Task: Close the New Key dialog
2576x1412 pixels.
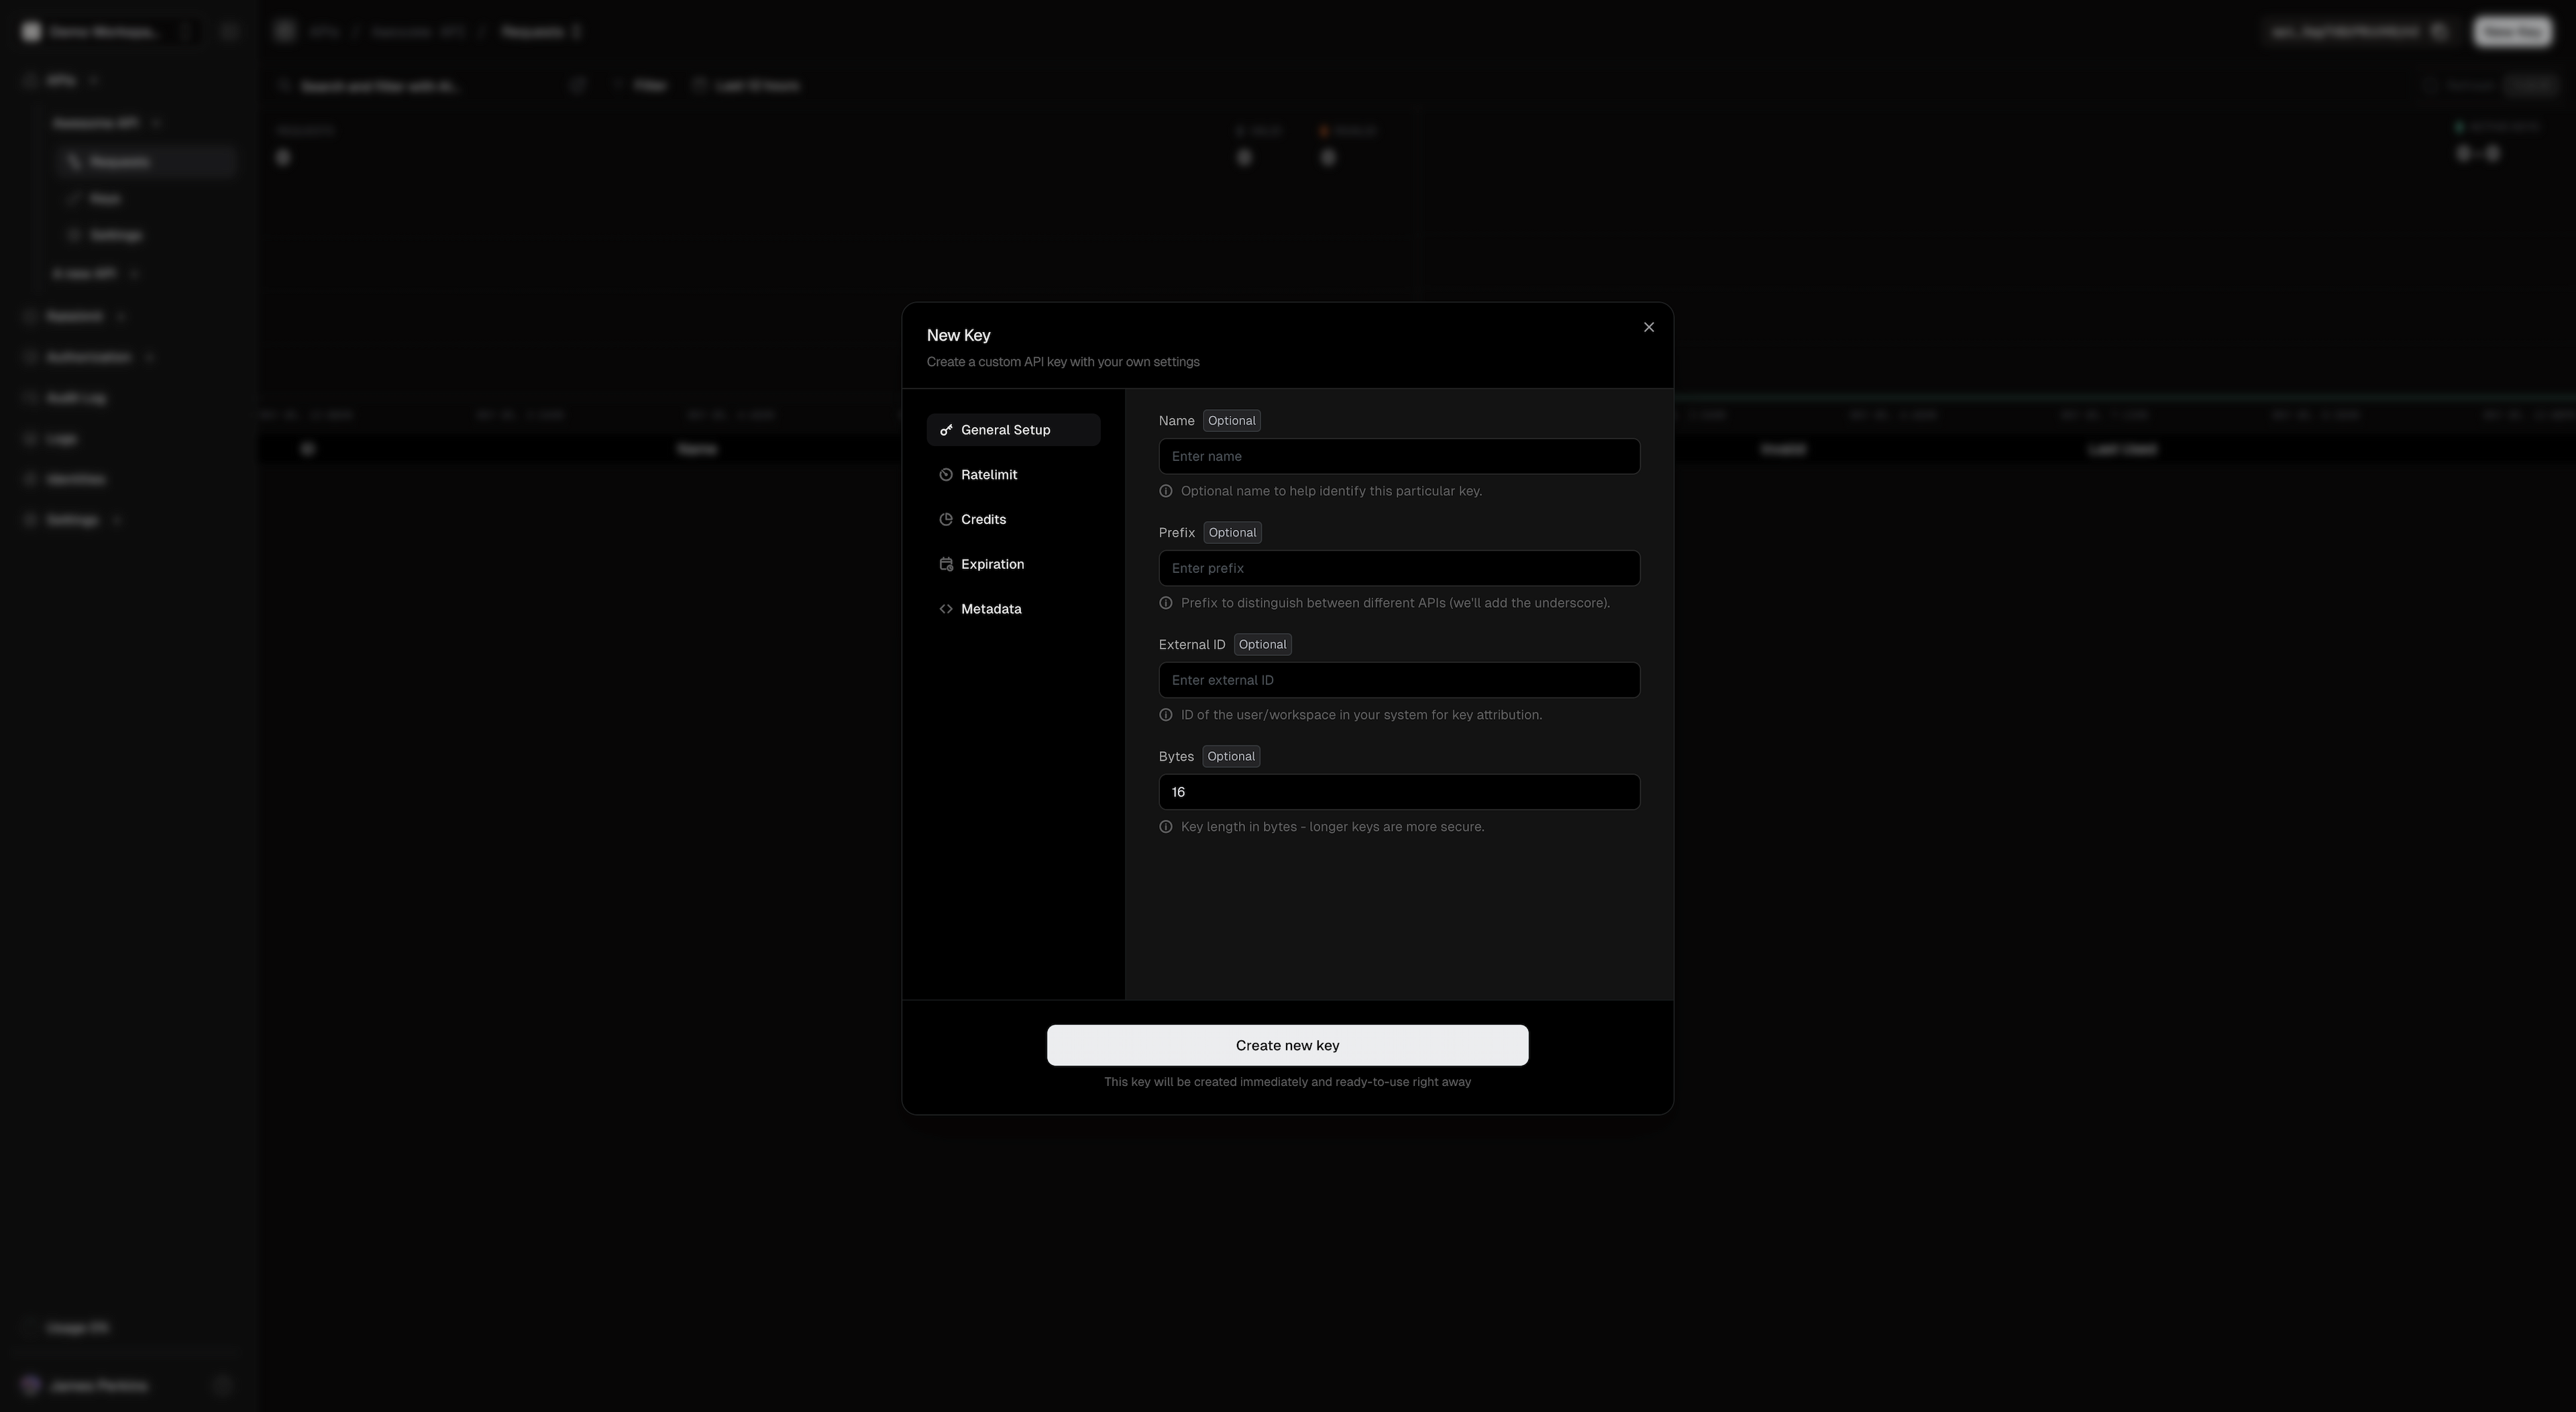Action: (1649, 327)
